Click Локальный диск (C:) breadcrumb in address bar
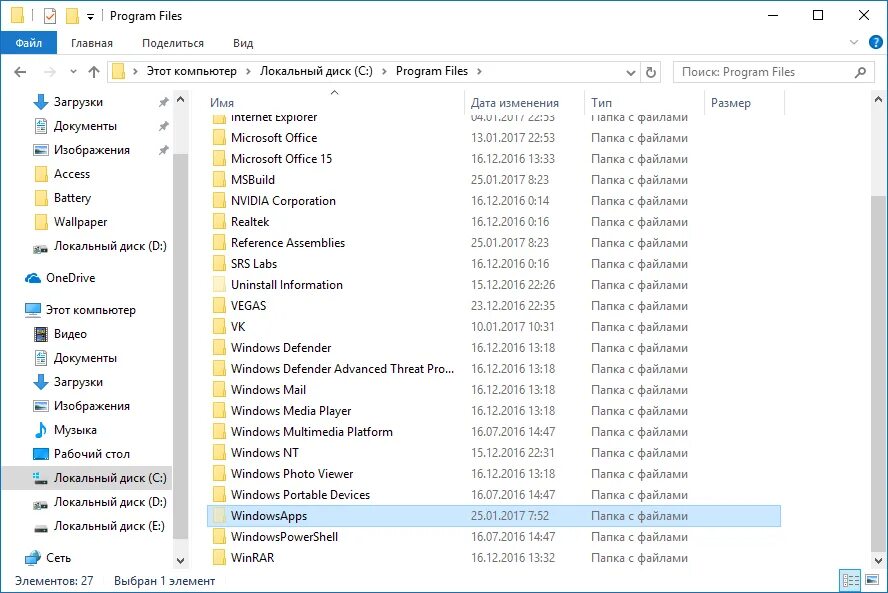 [x=316, y=71]
